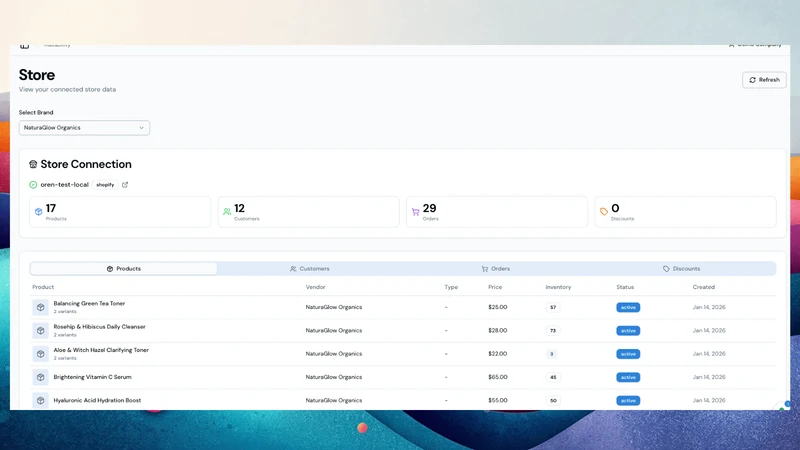Click Aloe & Witch Hazel Clarifying Toner icon
Image resolution: width=800 pixels, height=450 pixels.
tap(40, 354)
